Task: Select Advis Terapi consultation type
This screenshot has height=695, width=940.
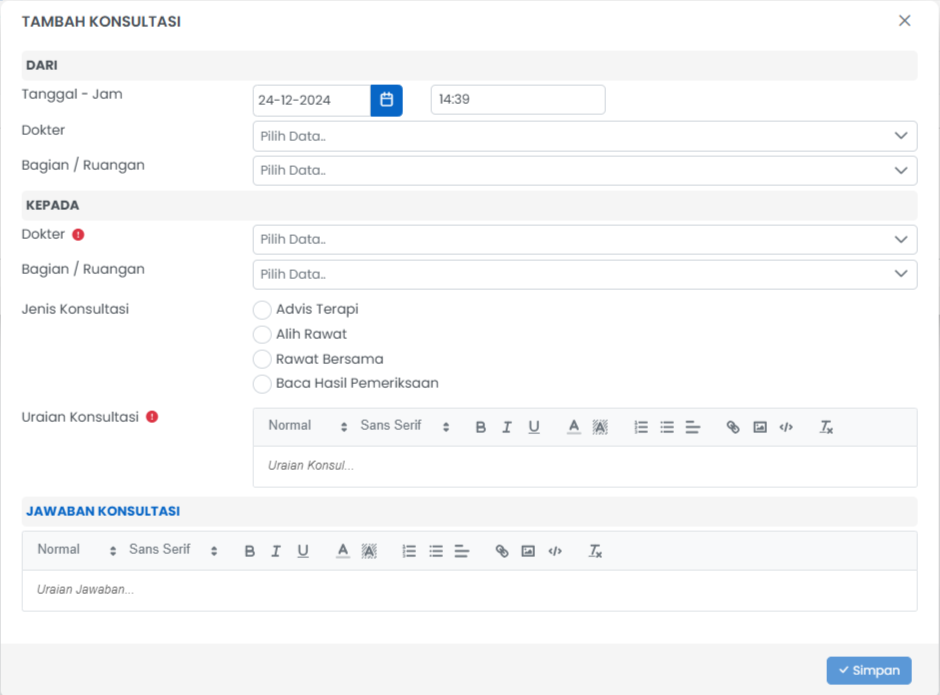Action: 262,310
